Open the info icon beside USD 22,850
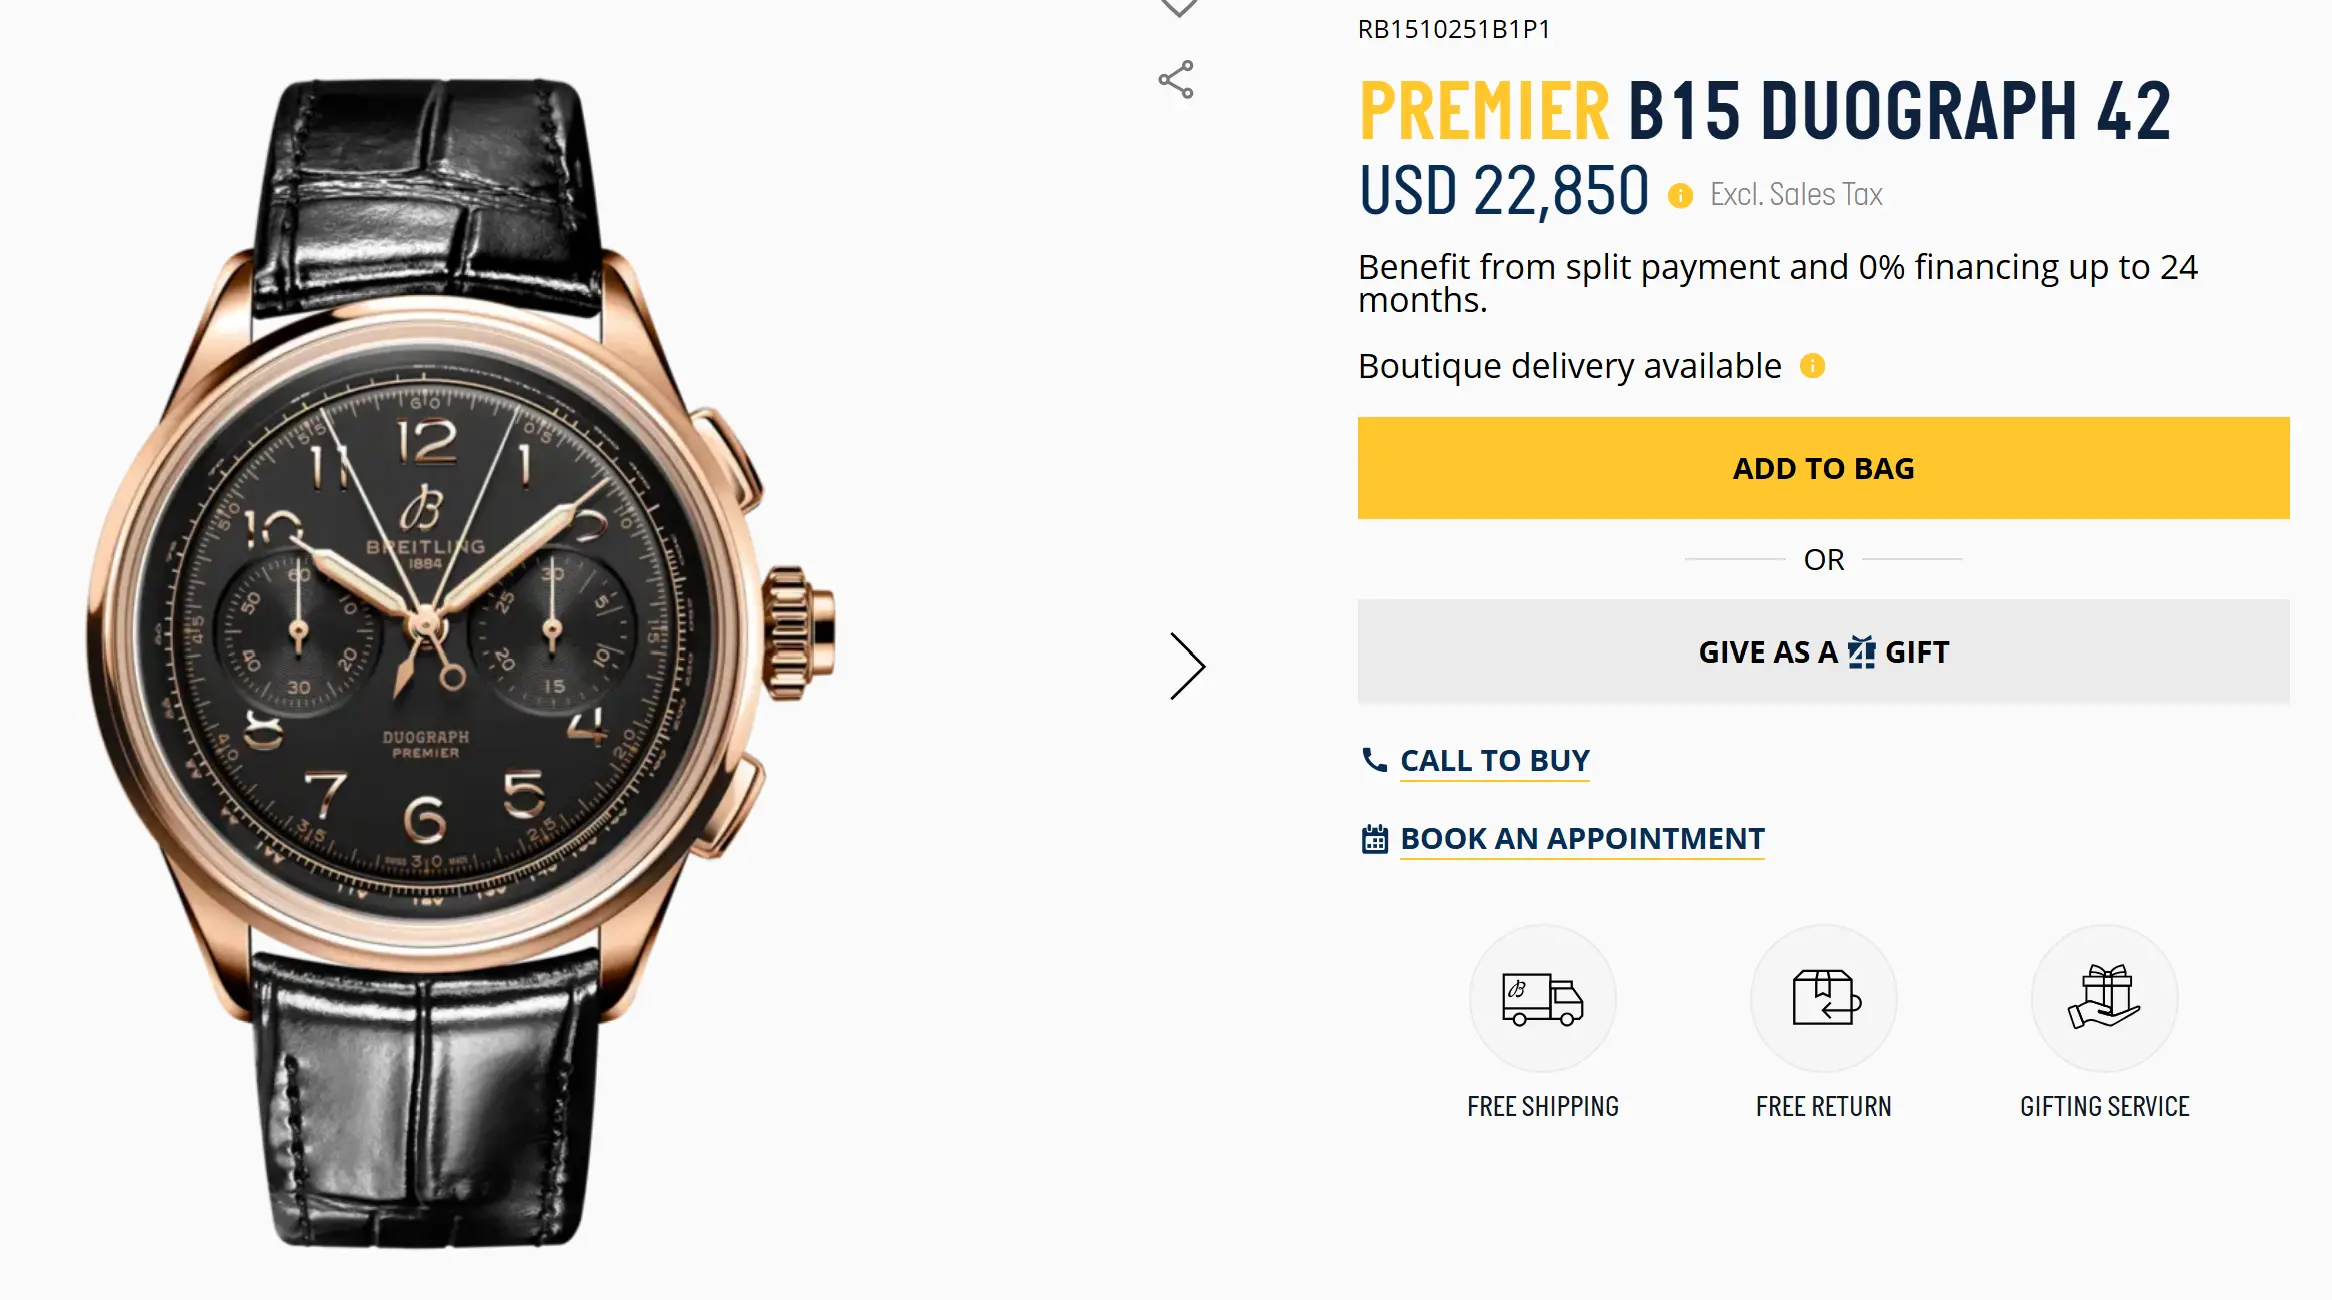The height and width of the screenshot is (1300, 2332). (1680, 196)
